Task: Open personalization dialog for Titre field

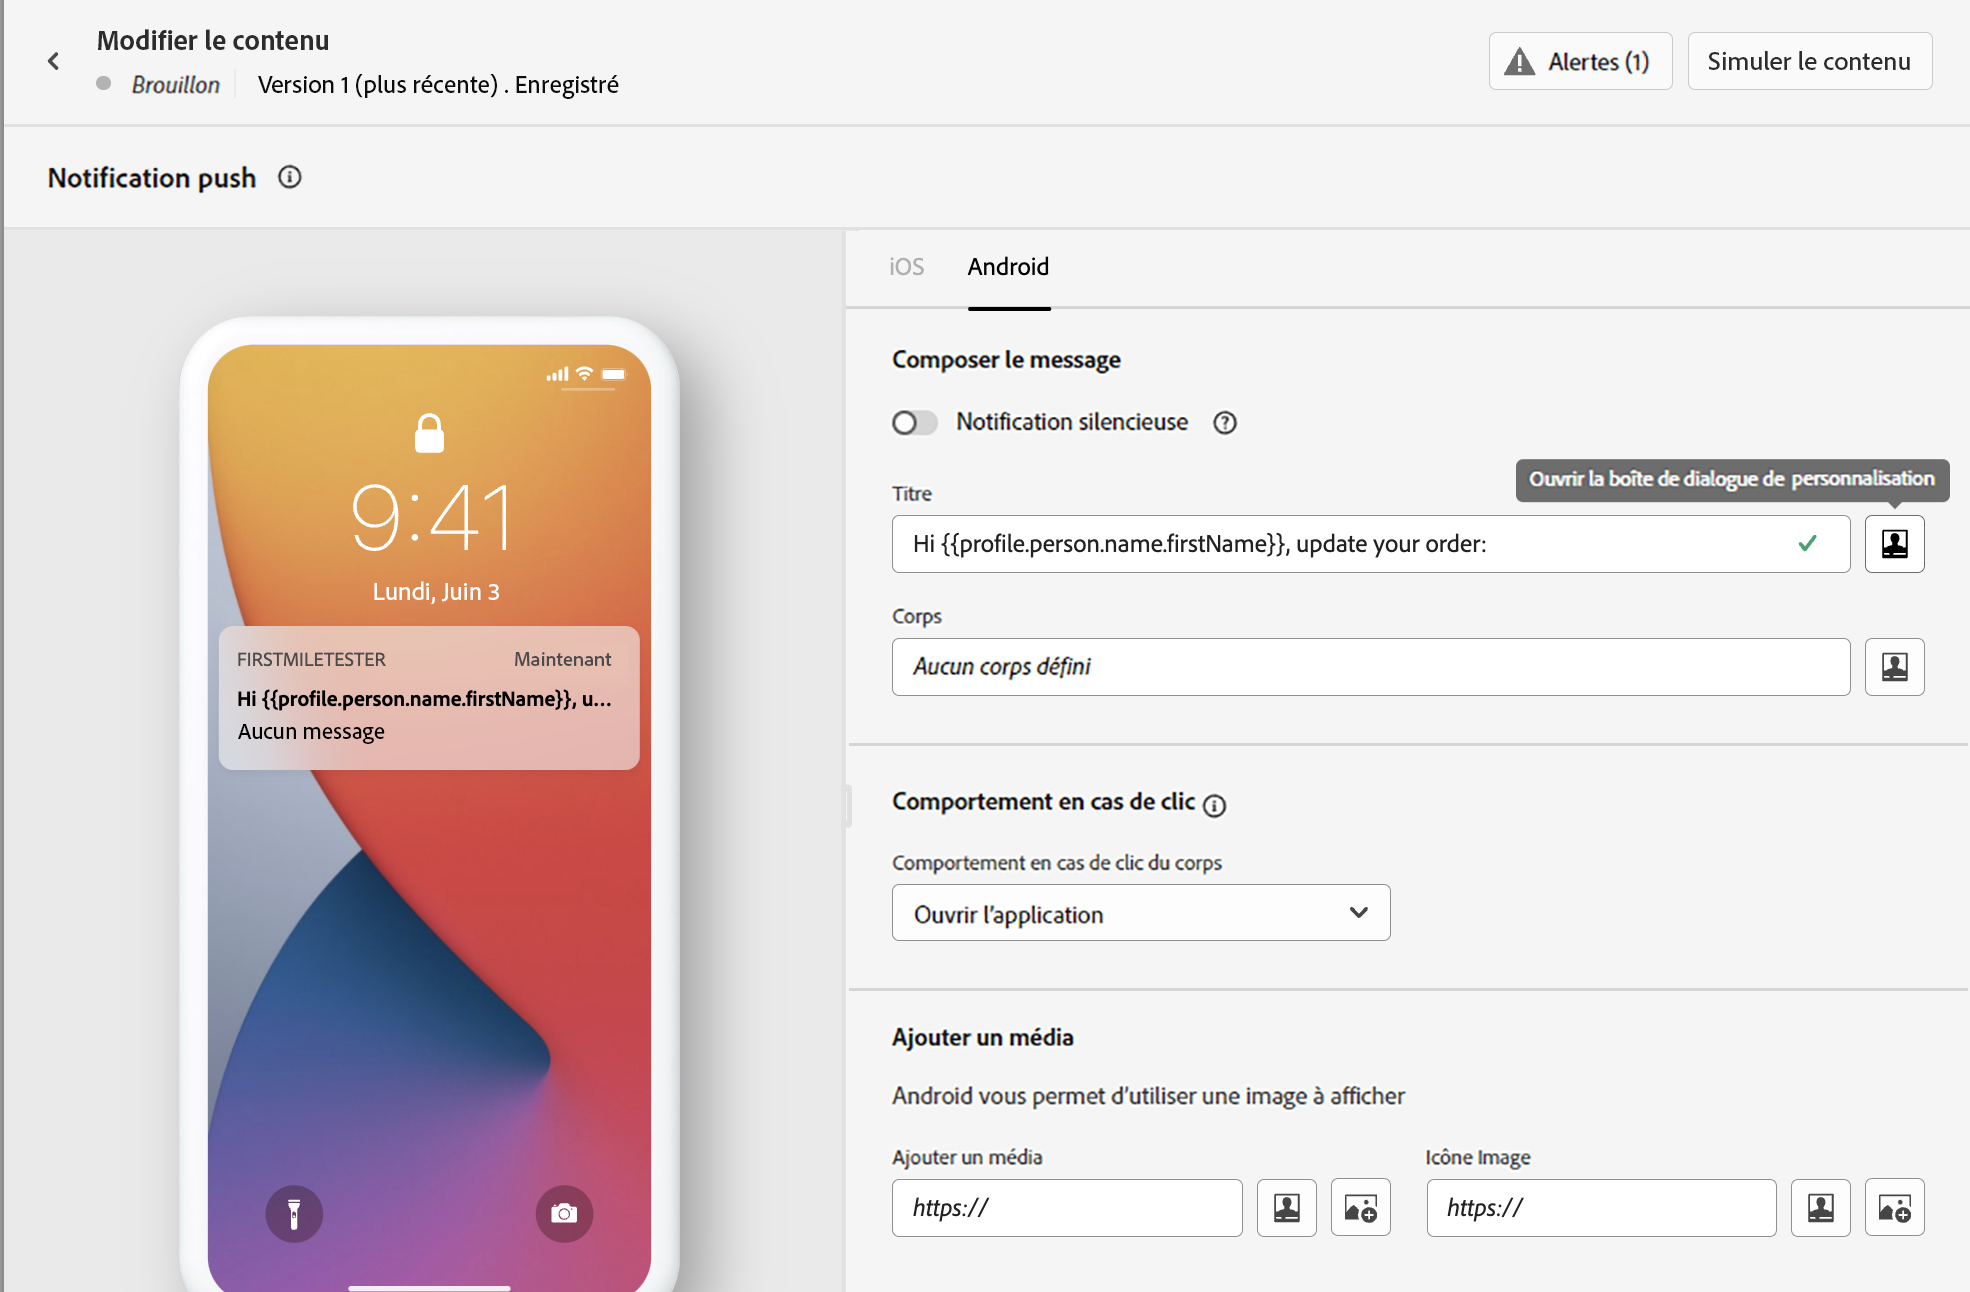Action: 1894,544
